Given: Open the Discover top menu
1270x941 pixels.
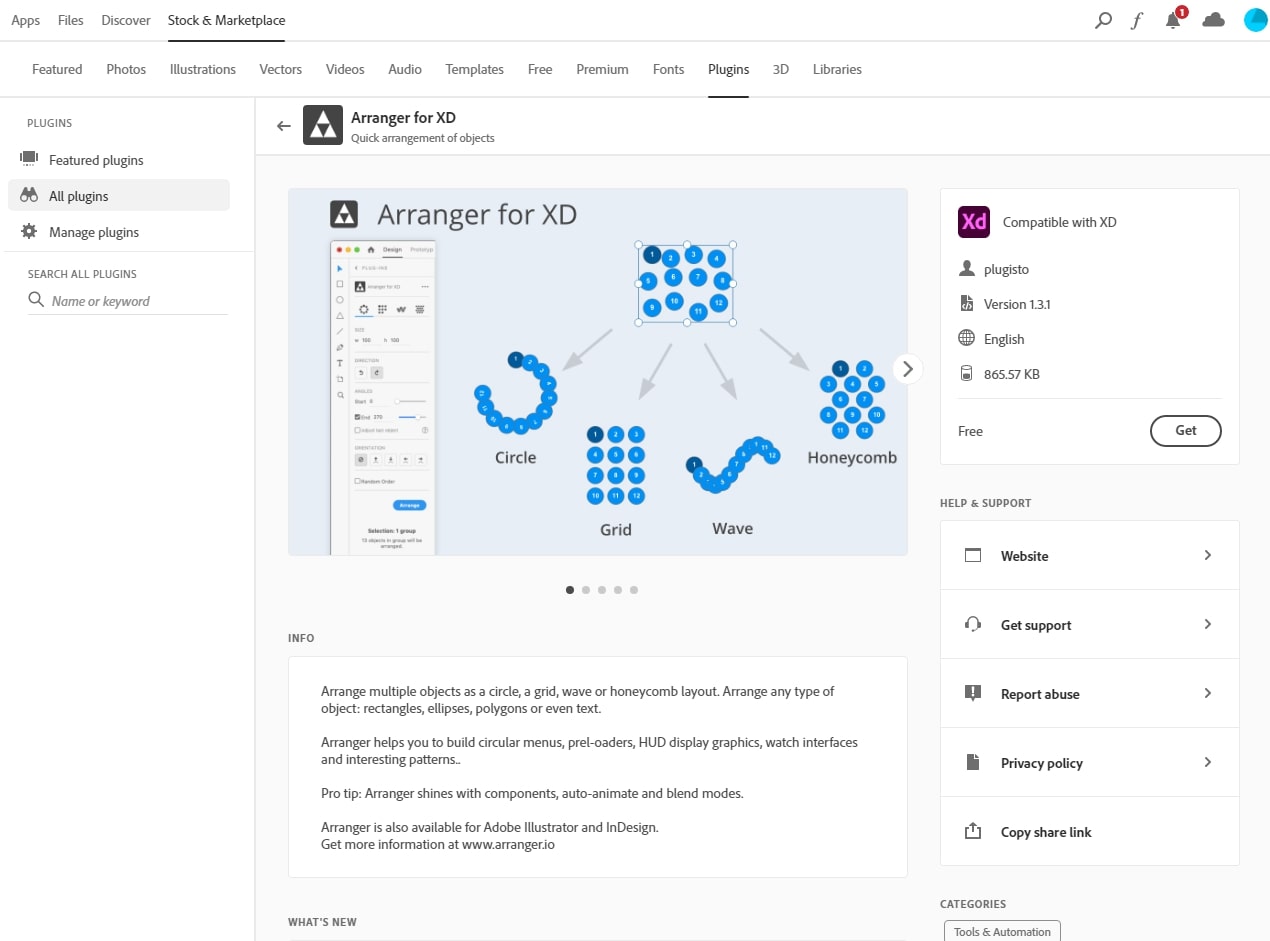Looking at the screenshot, I should point(126,20).
